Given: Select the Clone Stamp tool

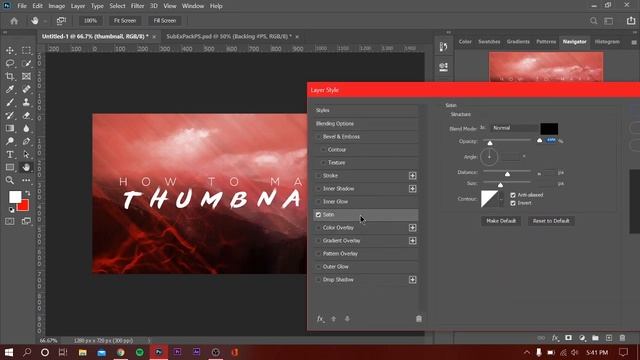Looking at the screenshot, I should pyautogui.click(x=26, y=102).
